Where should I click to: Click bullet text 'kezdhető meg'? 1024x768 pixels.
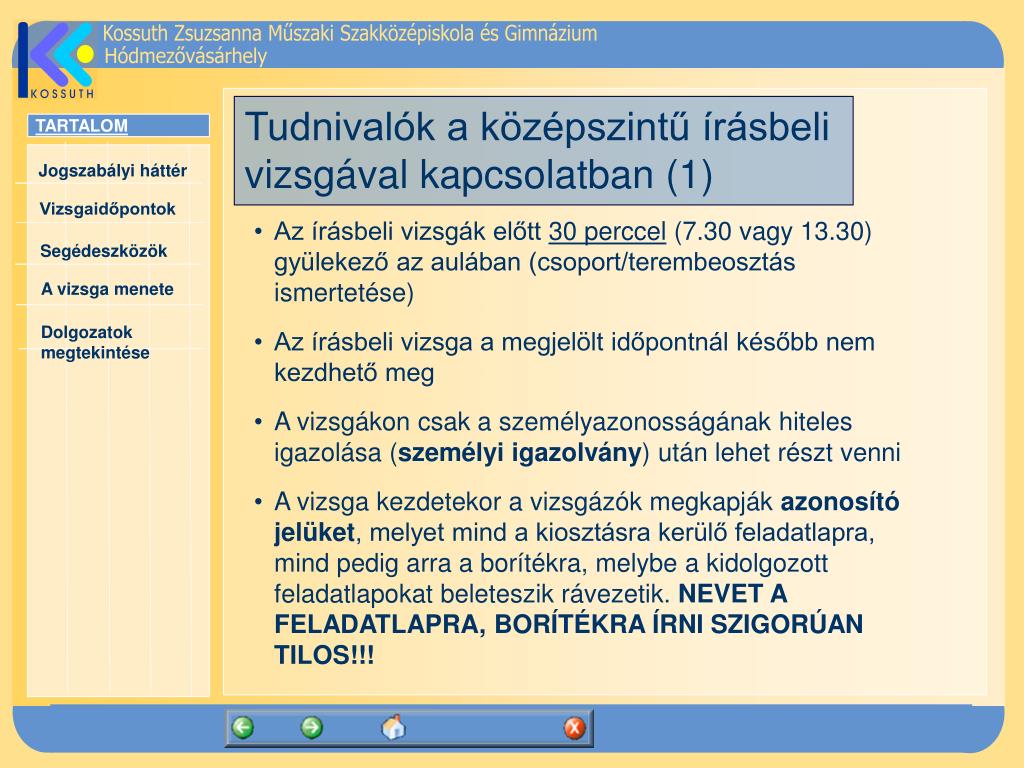[x=354, y=373]
